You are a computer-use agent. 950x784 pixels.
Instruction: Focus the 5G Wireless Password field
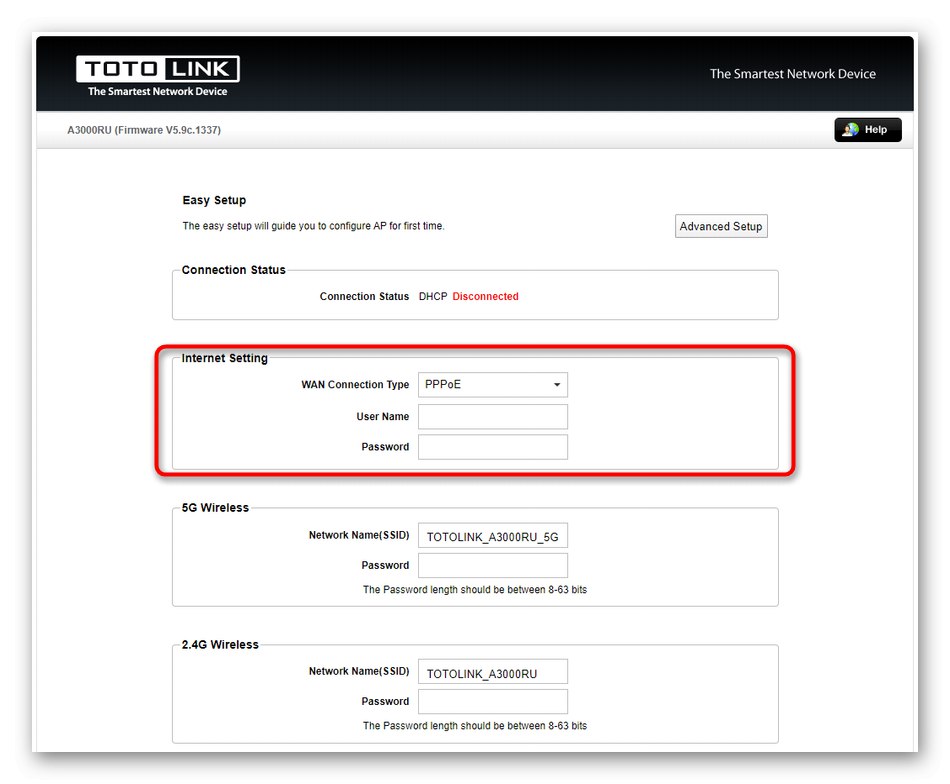click(493, 565)
